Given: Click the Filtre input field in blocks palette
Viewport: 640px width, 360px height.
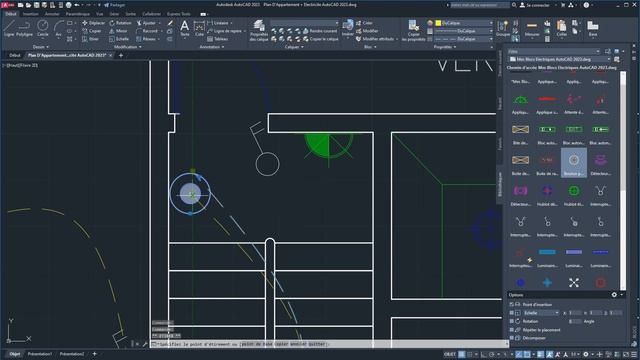Looking at the screenshot, I should pos(554,51).
